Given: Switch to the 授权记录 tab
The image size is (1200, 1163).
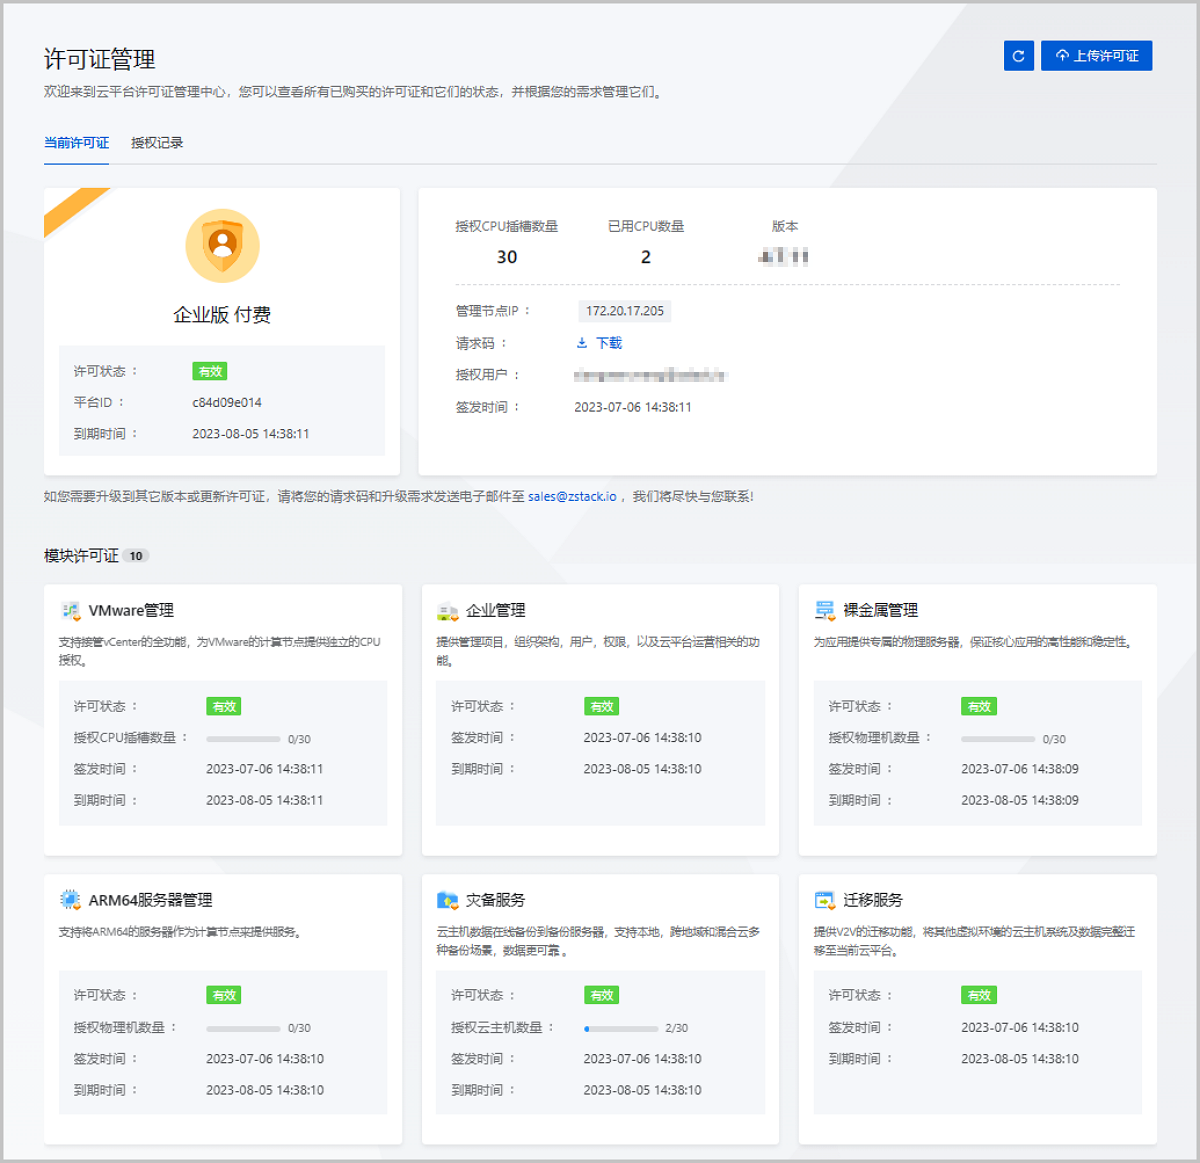Looking at the screenshot, I should click(156, 142).
